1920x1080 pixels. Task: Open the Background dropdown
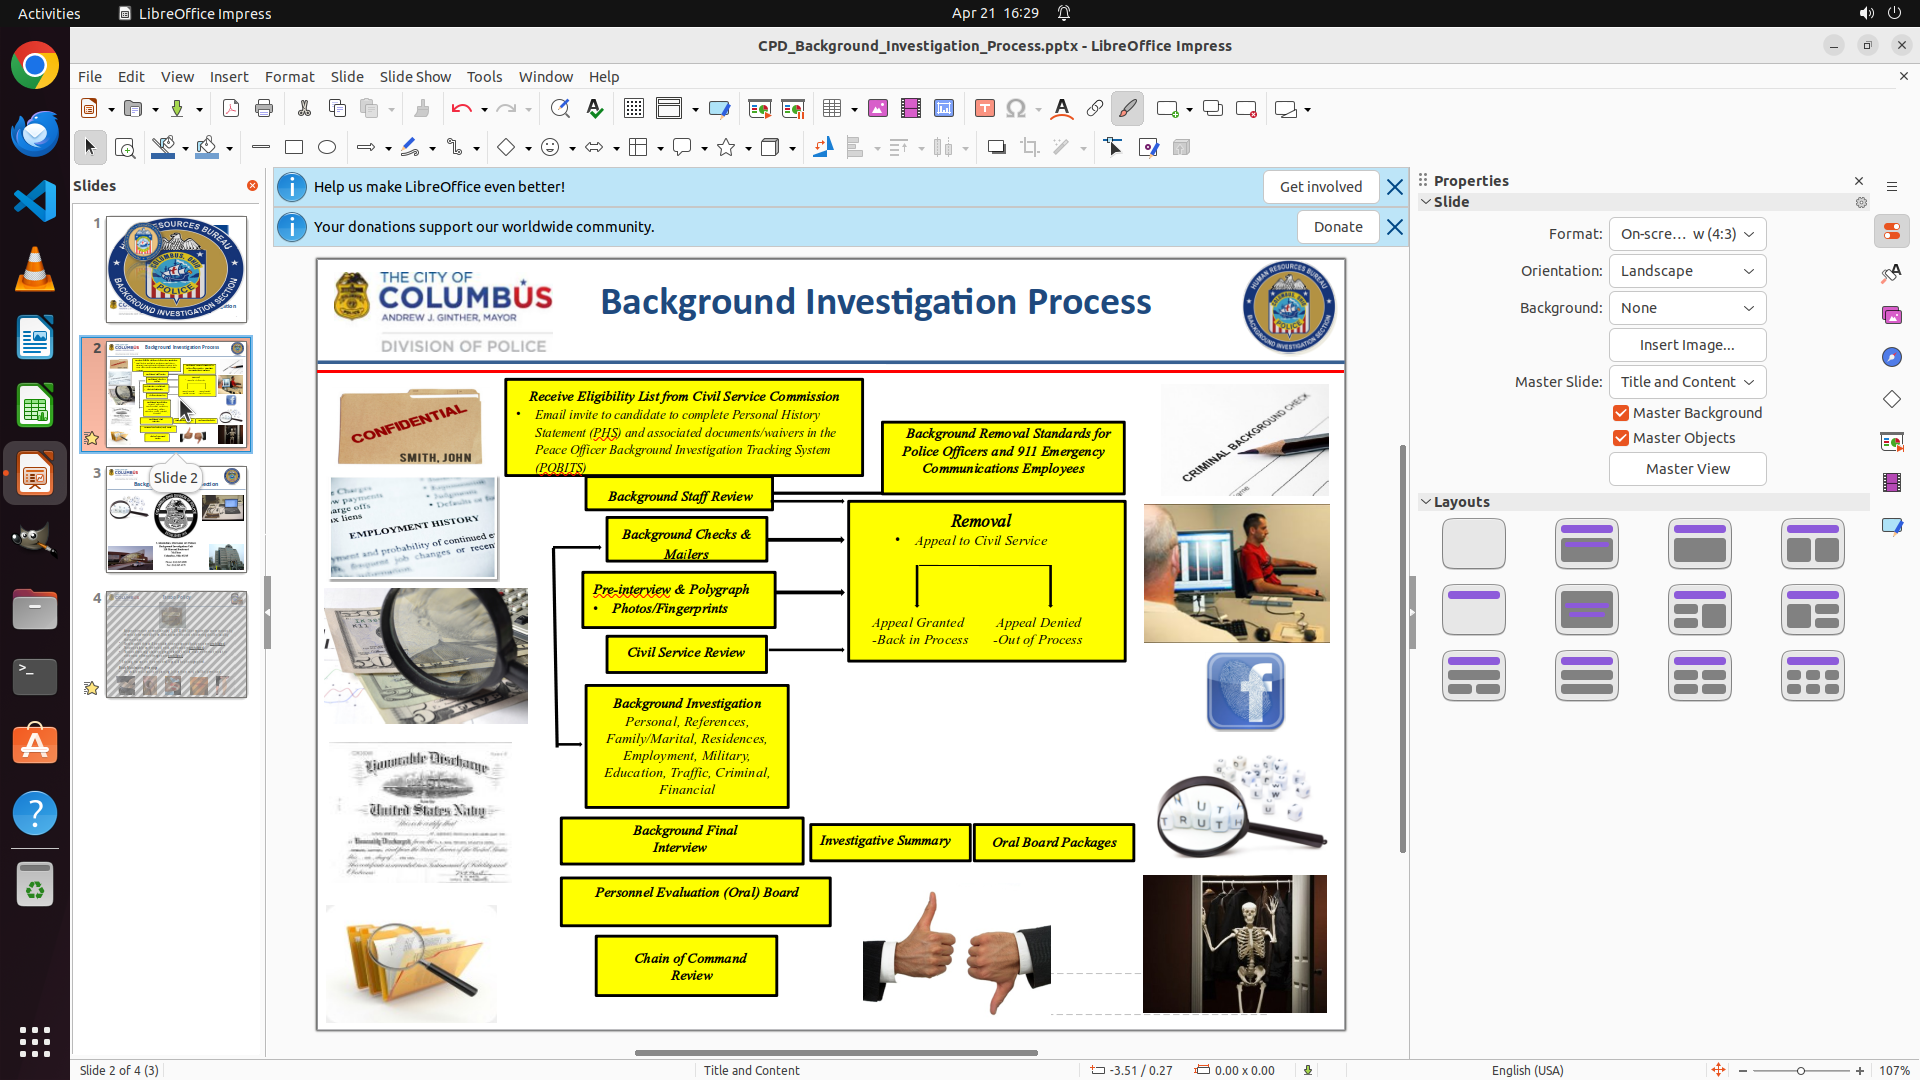[x=1687, y=308]
